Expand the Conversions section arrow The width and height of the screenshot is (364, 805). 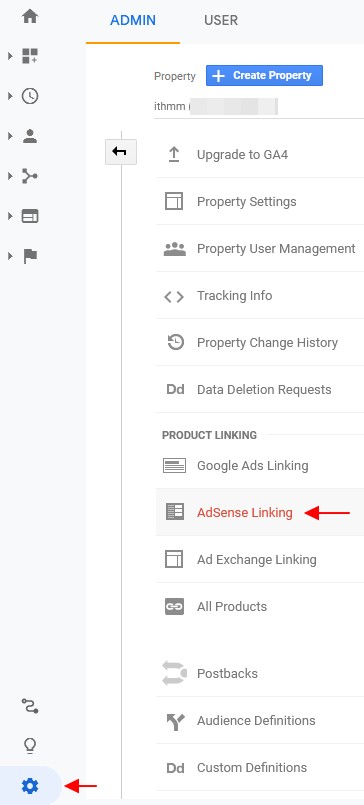pyautogui.click(x=10, y=256)
